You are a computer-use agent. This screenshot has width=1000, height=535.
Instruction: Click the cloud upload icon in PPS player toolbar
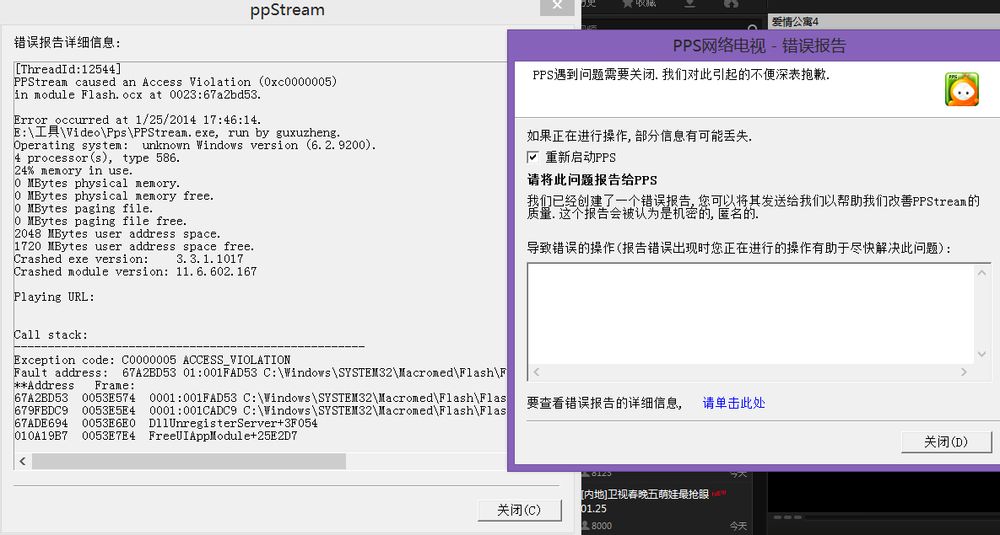[732, 4]
